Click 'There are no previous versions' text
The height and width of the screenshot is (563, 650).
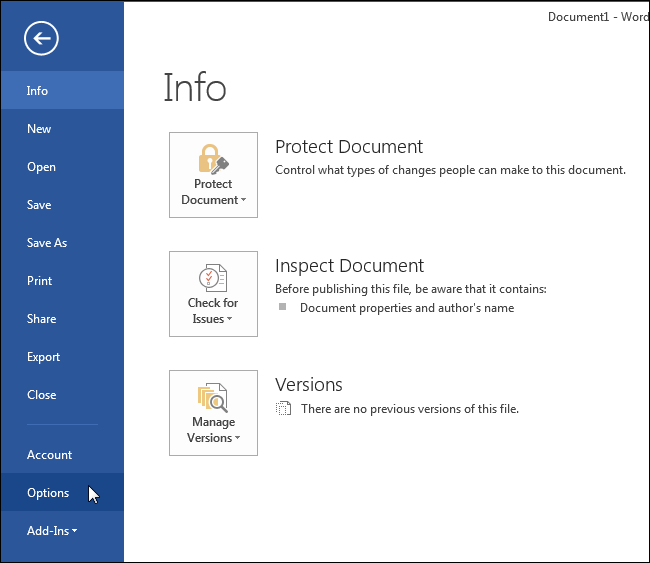tap(410, 409)
